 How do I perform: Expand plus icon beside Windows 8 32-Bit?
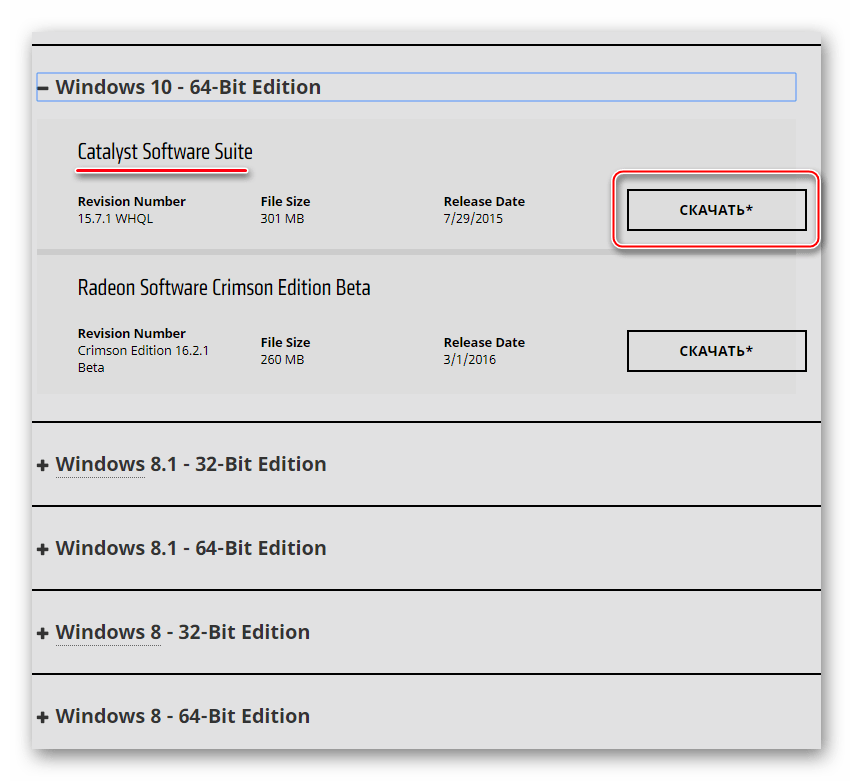click(x=43, y=633)
